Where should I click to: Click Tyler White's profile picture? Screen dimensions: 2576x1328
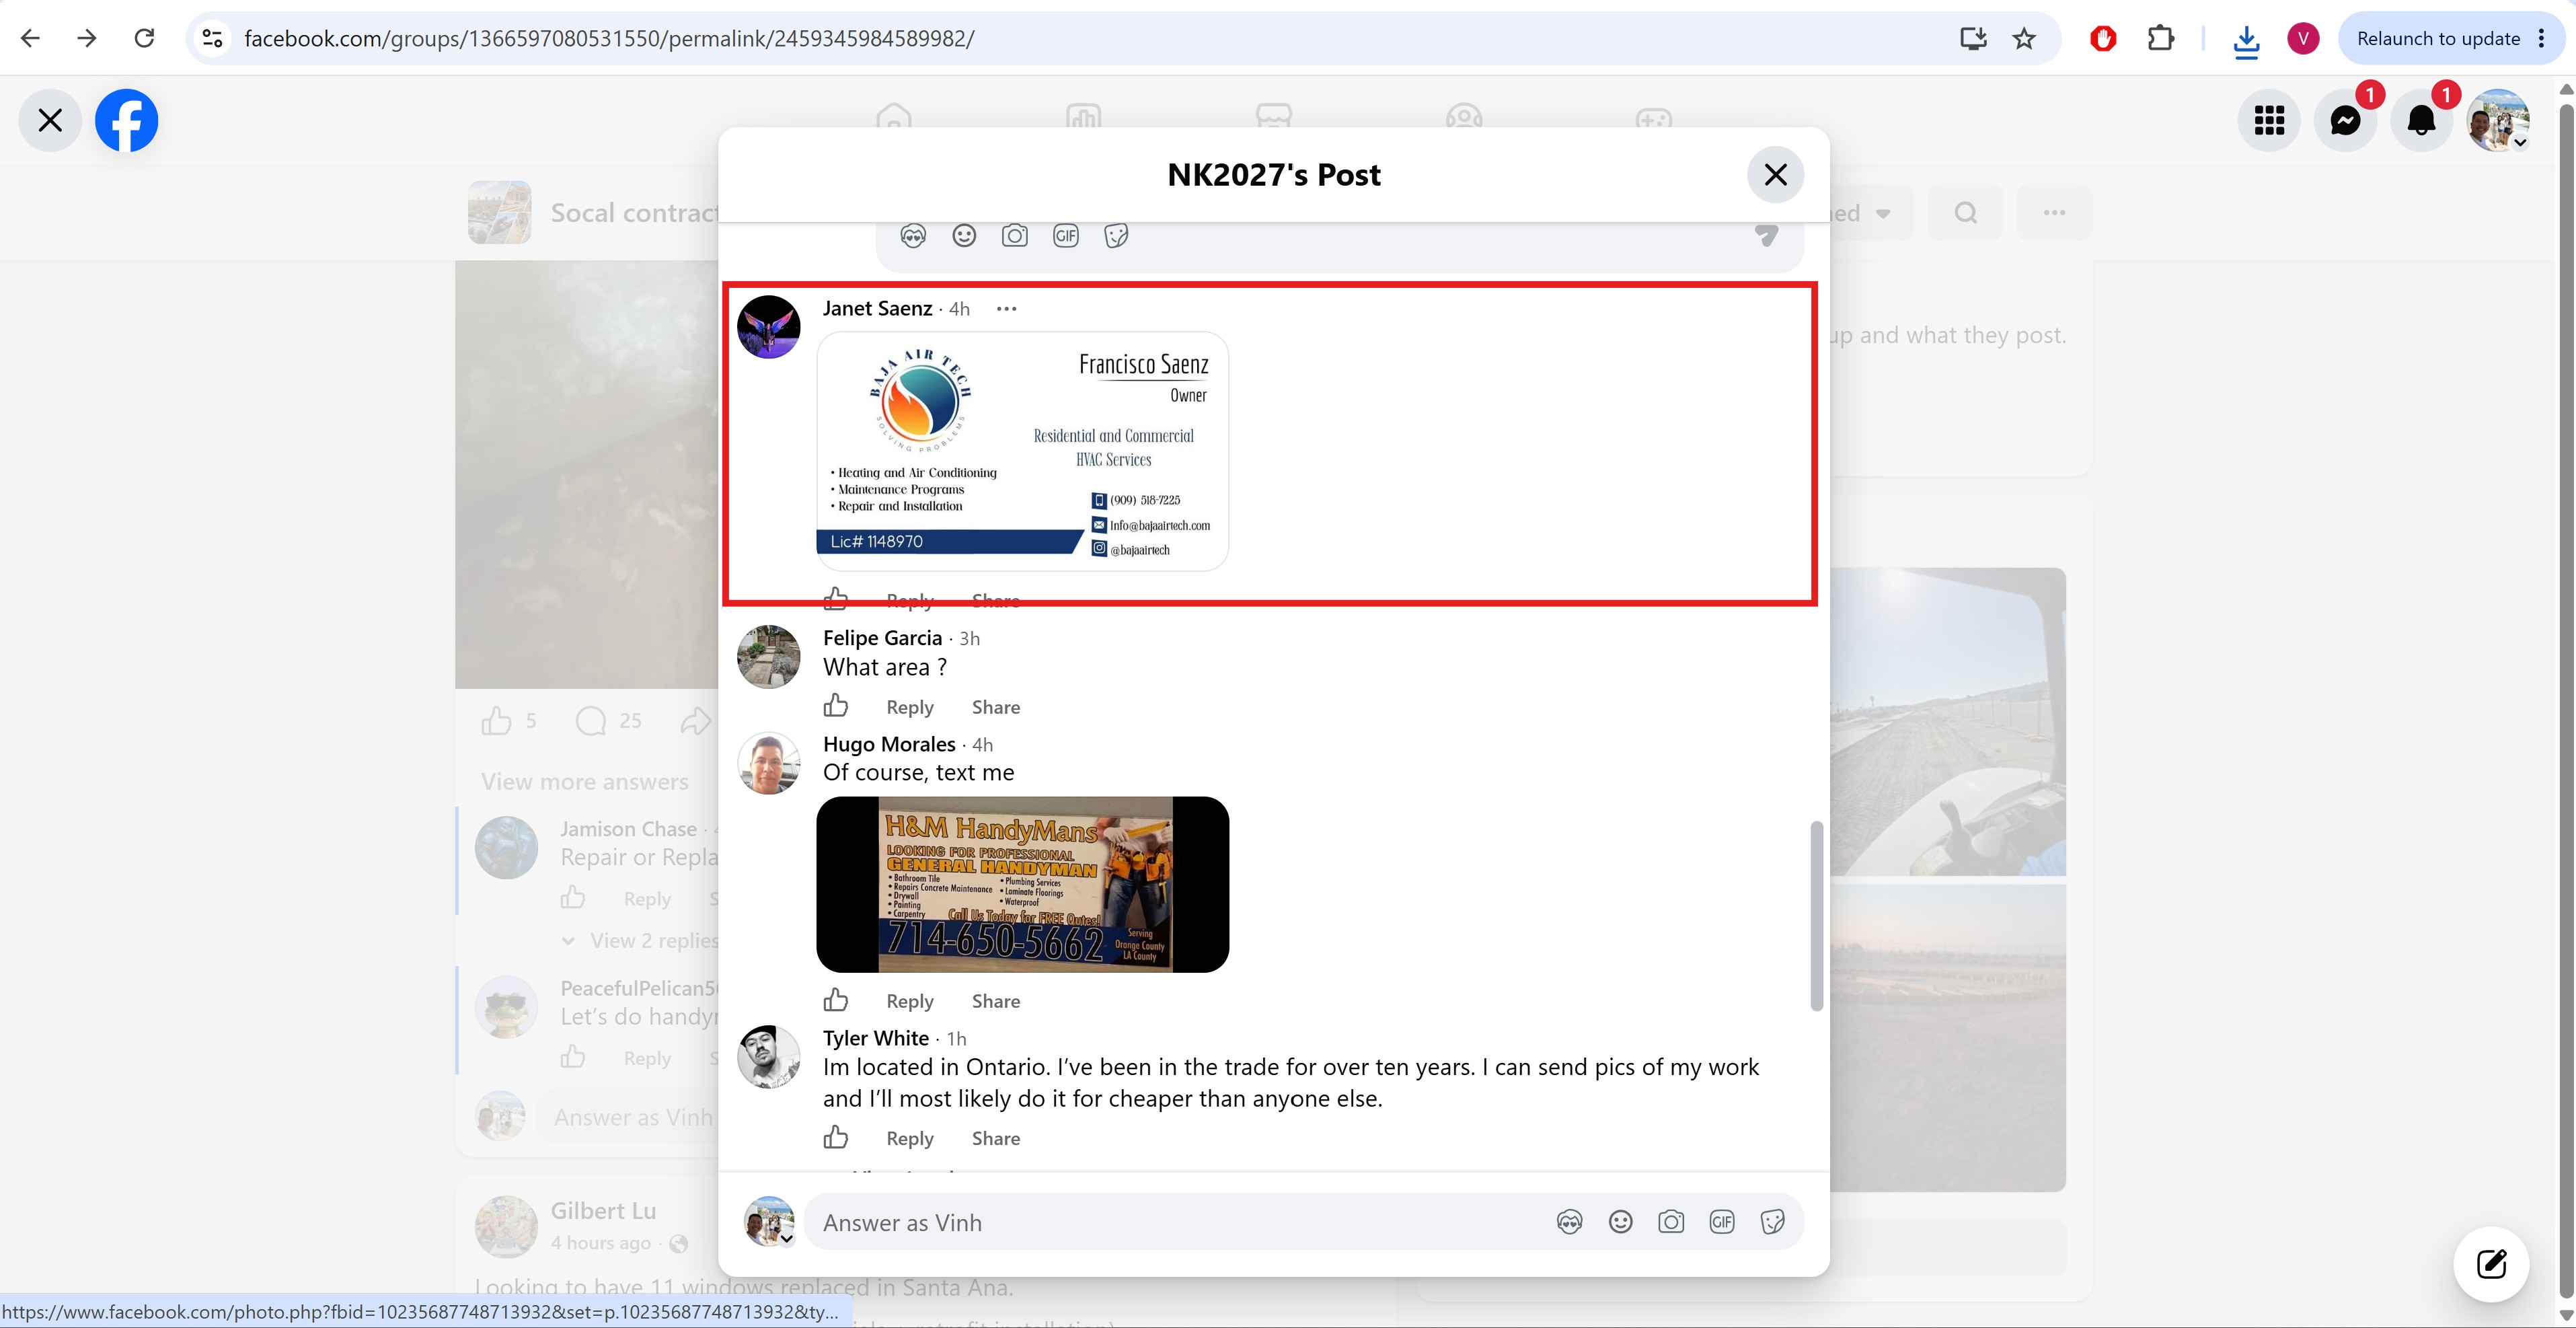coord(768,1057)
